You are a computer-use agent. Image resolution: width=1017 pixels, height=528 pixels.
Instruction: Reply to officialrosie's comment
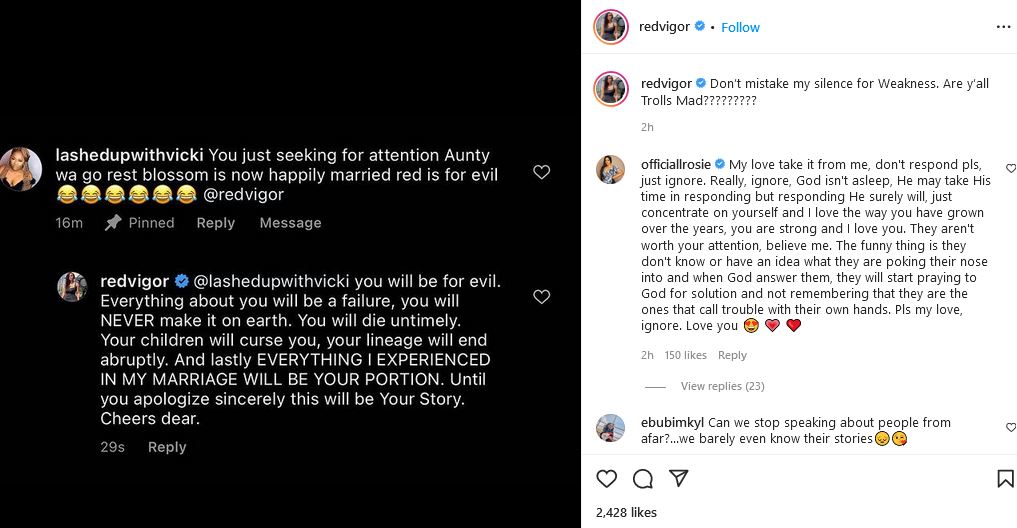[732, 355]
